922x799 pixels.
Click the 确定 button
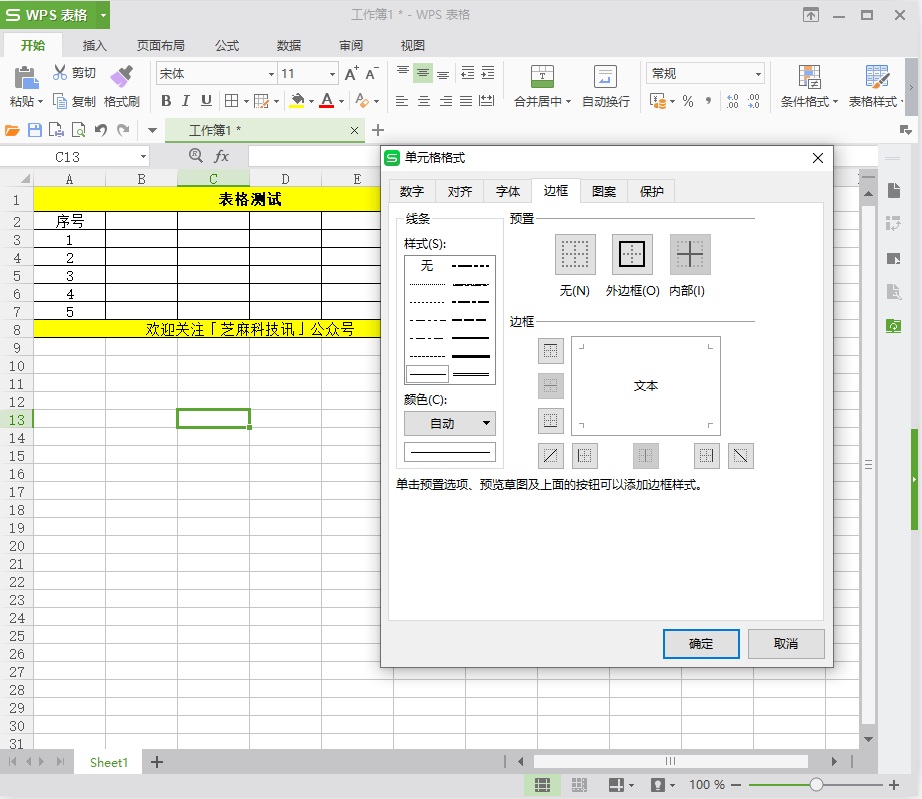click(701, 644)
